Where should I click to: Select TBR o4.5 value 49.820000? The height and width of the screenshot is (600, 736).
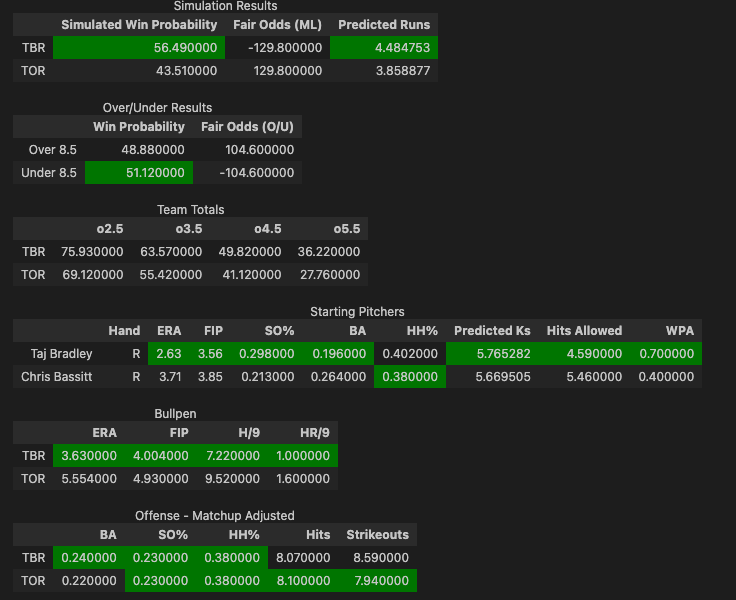coord(250,252)
